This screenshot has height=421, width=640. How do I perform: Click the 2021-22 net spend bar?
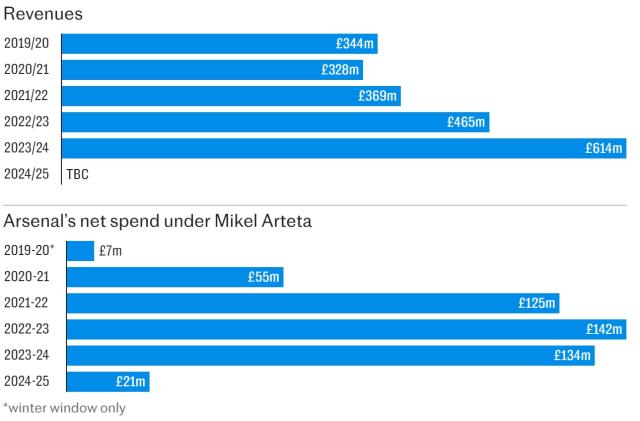(312, 303)
